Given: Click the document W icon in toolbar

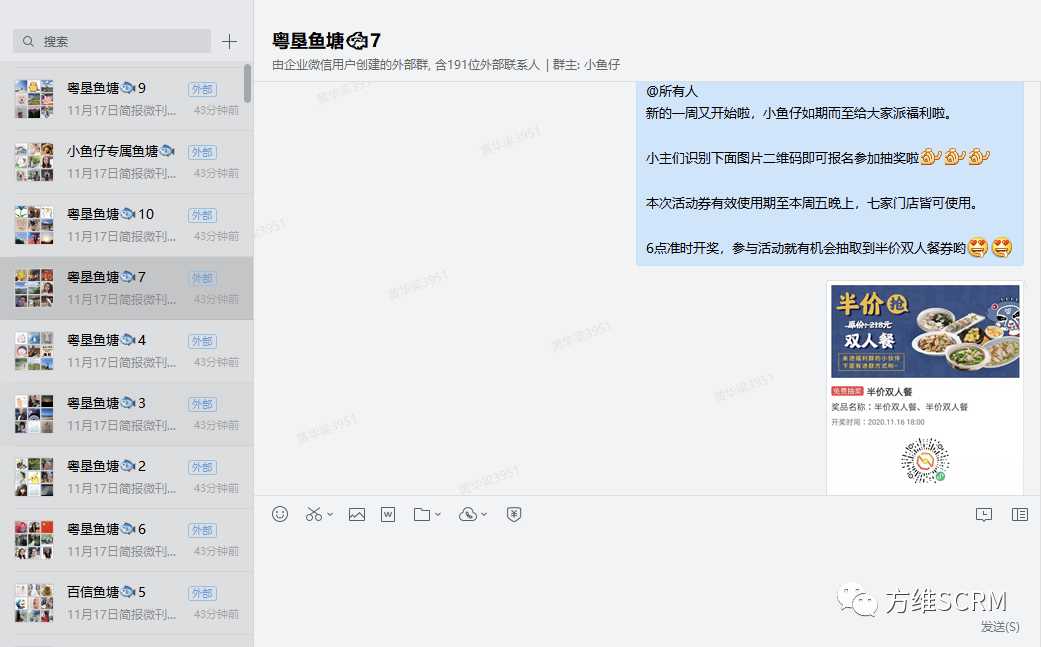Looking at the screenshot, I should tap(388, 514).
